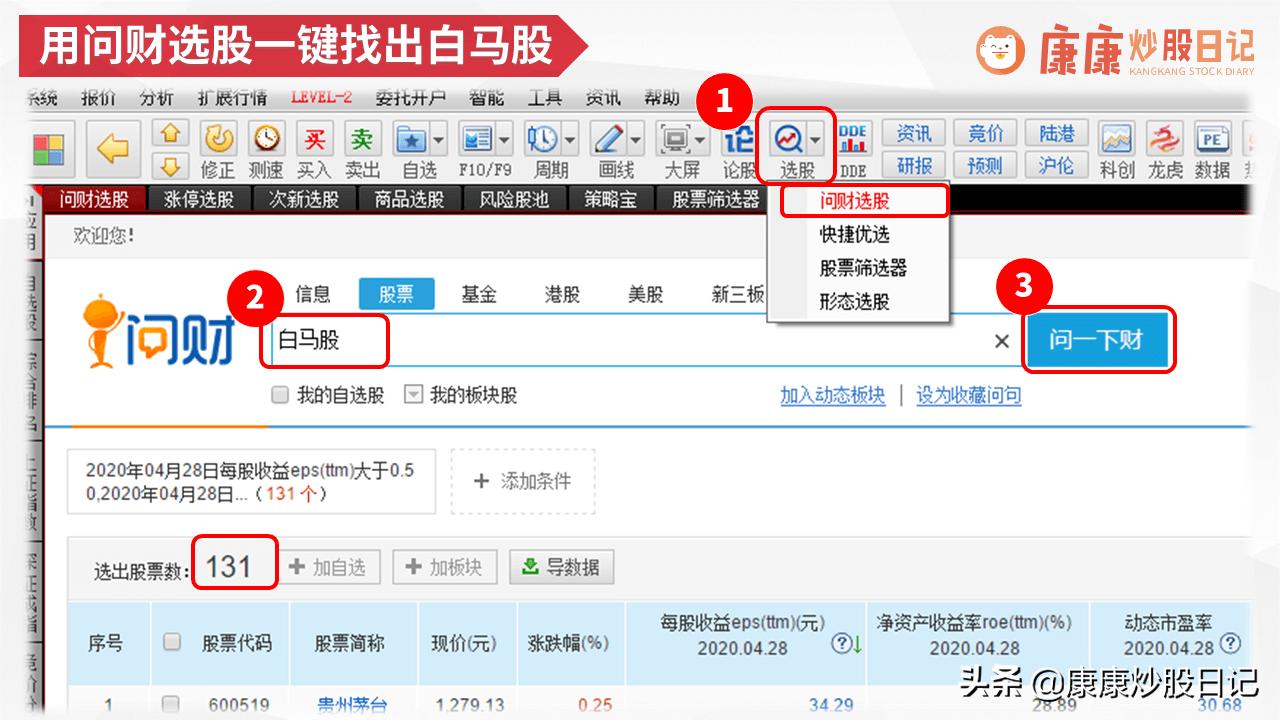This screenshot has height=720, width=1280.
Task: Click the 周期 period clock icon
Action: click(x=538, y=140)
